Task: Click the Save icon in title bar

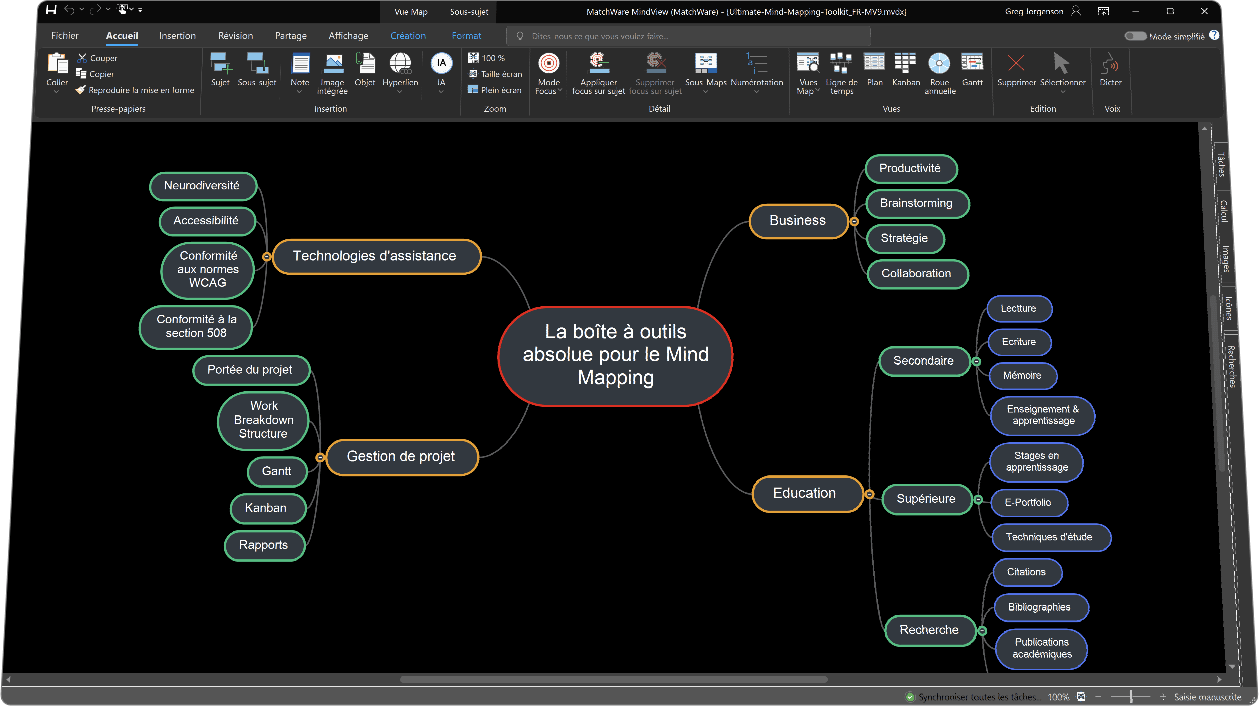Action: [51, 10]
